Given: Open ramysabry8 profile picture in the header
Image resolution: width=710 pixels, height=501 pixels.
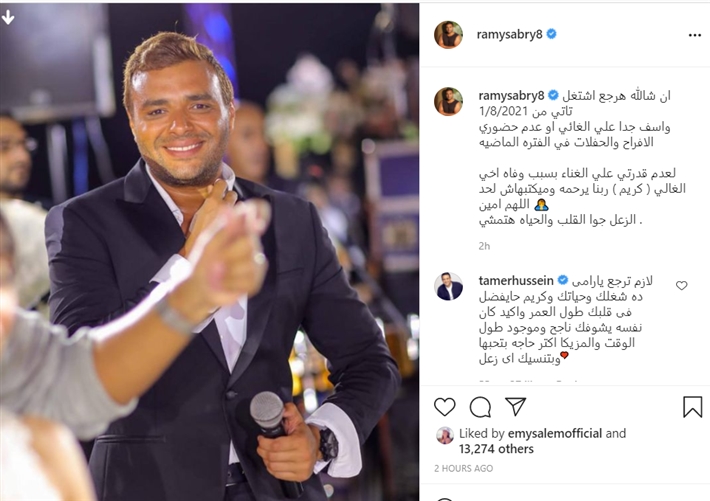Looking at the screenshot, I should (x=448, y=34).
